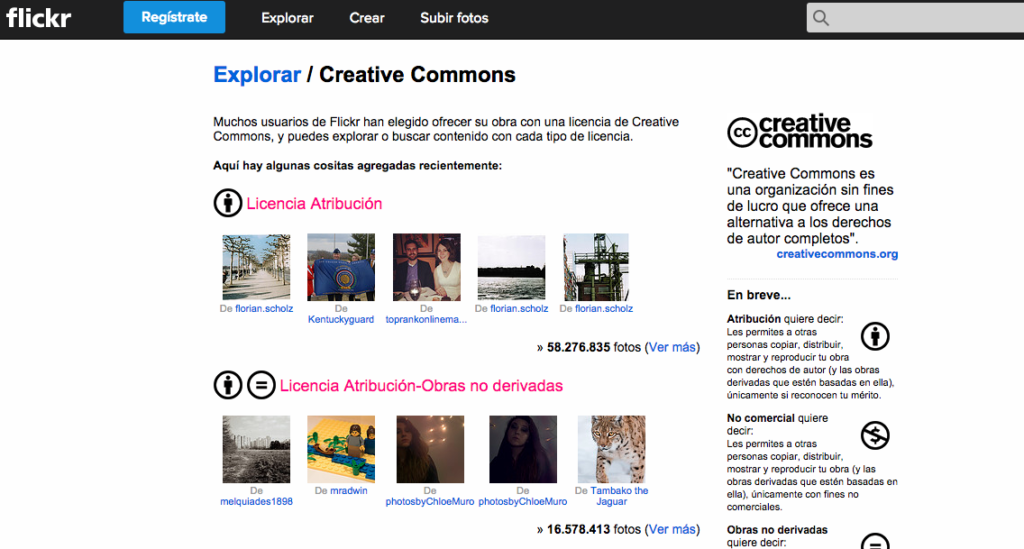Click the 'Obras no derivadas' bold term

coord(777,529)
